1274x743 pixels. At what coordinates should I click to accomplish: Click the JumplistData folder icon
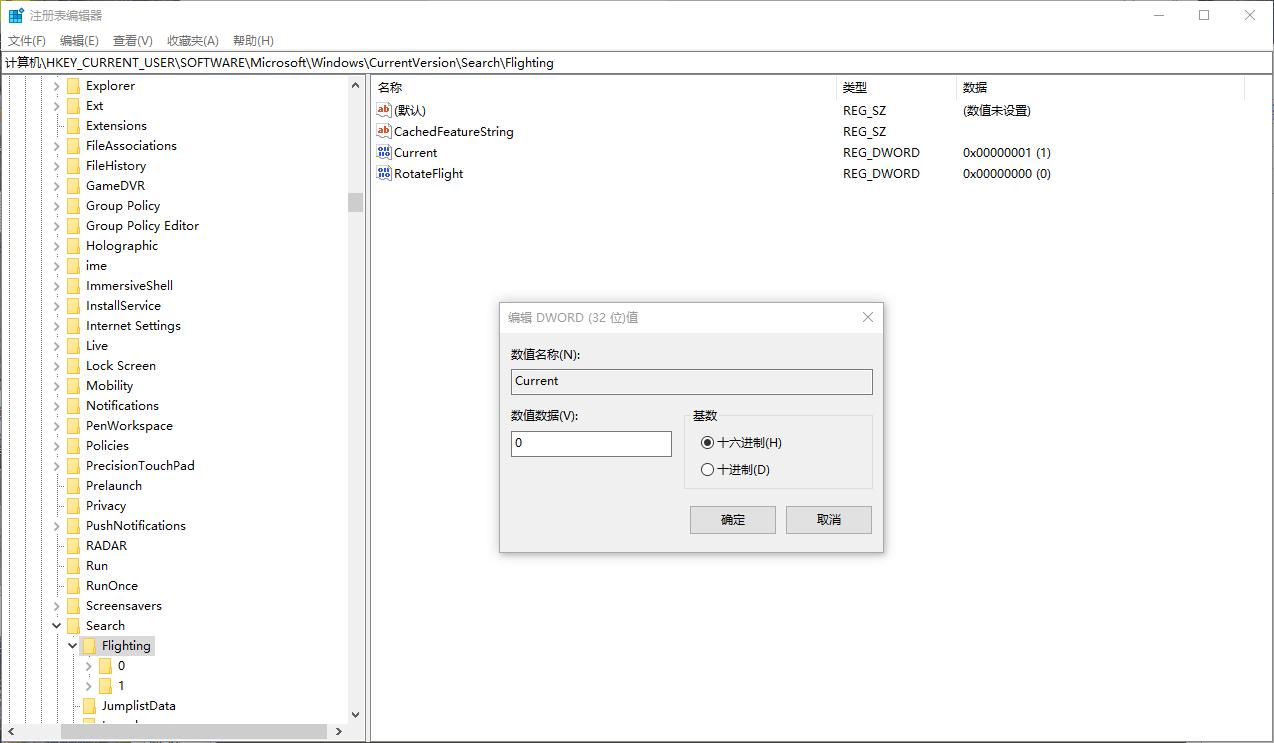tap(90, 705)
